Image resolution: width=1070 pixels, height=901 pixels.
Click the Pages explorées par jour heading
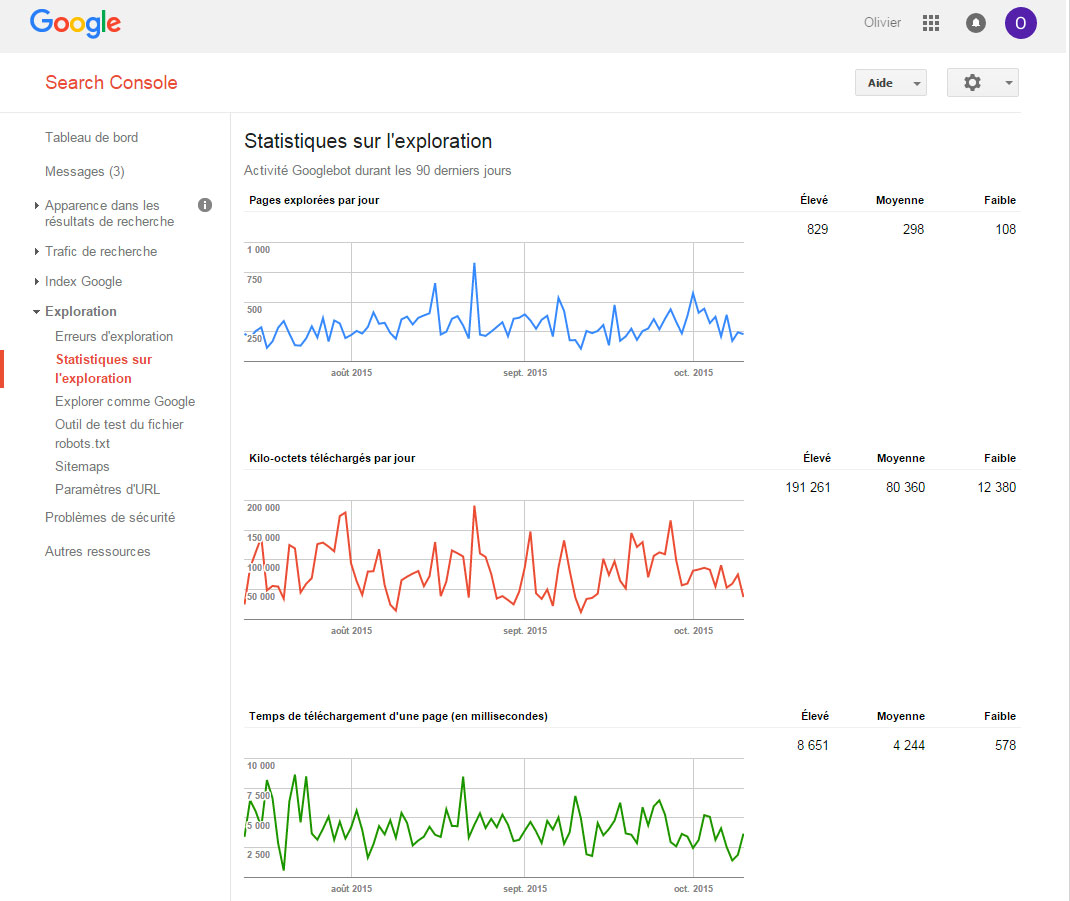pyautogui.click(x=314, y=200)
